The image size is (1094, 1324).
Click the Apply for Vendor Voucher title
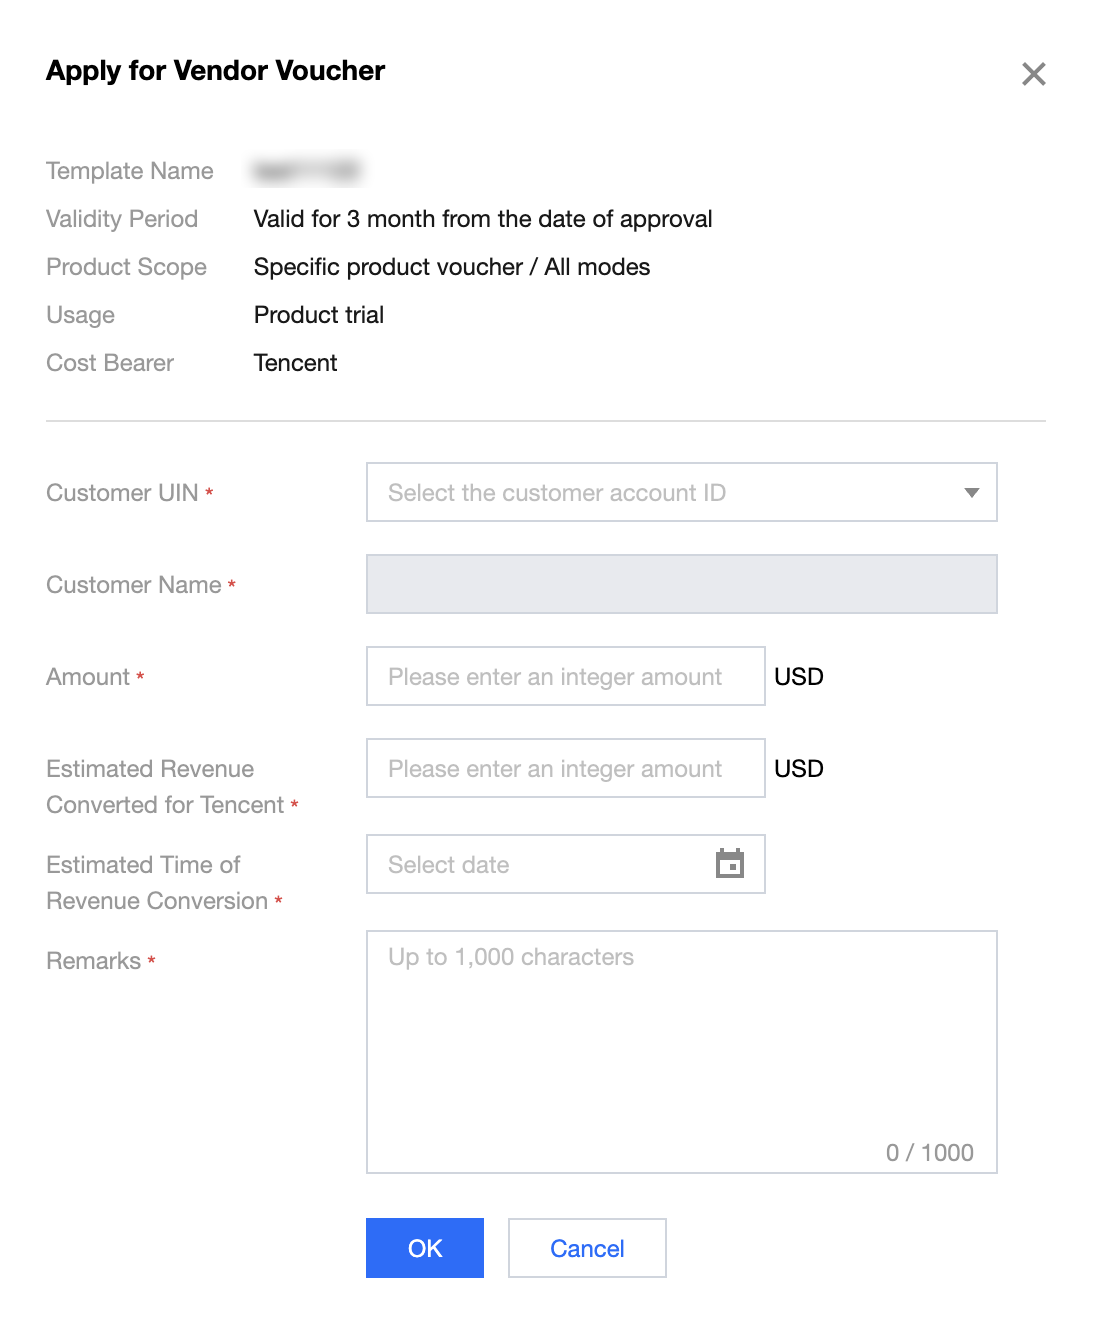tap(214, 70)
